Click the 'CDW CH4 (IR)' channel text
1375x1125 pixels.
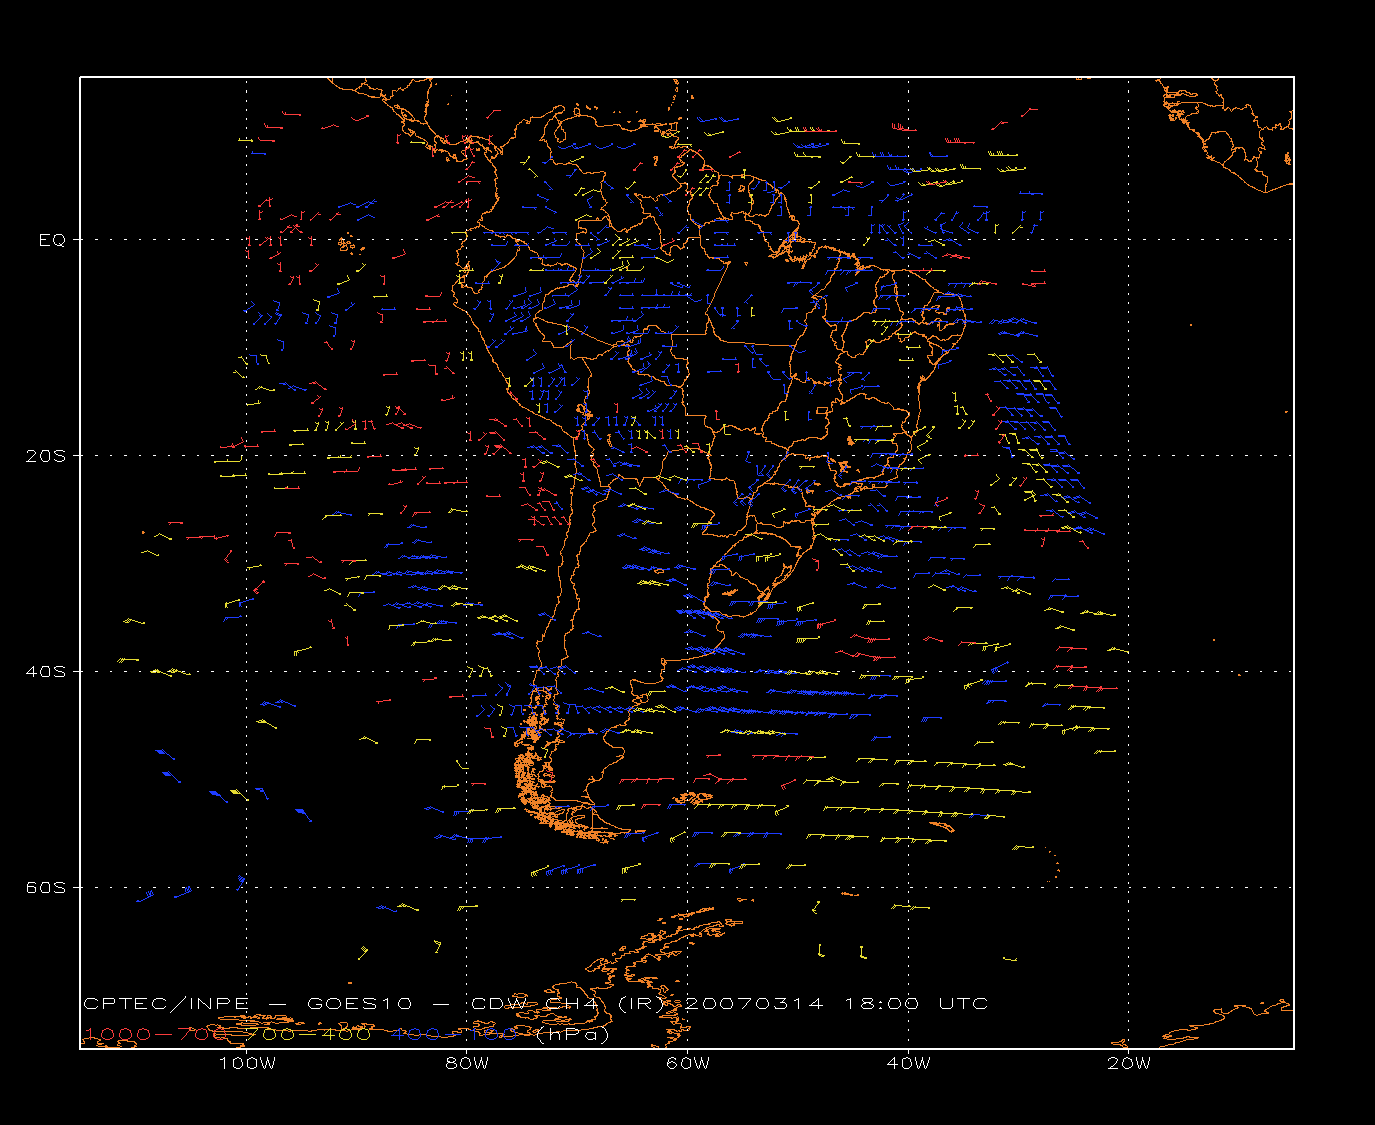point(568,1004)
